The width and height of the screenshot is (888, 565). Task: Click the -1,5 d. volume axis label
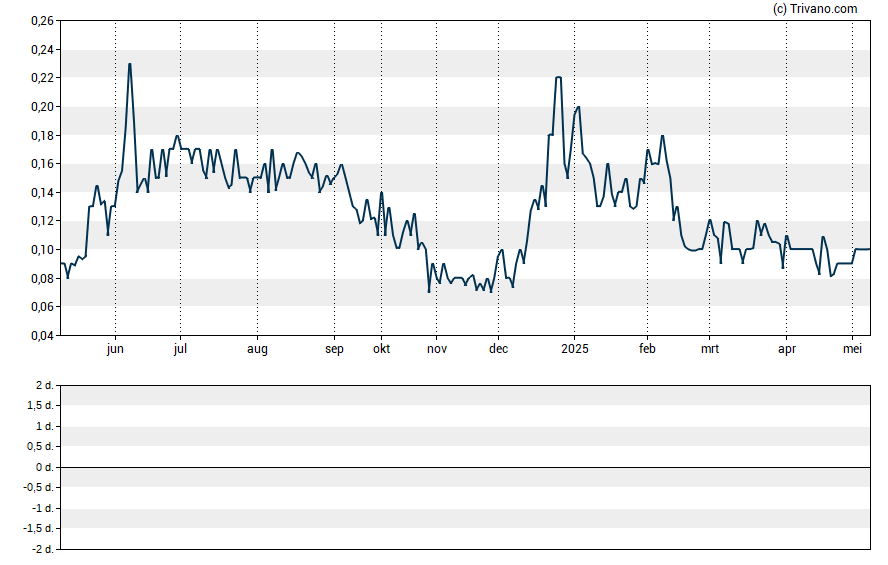[39, 529]
